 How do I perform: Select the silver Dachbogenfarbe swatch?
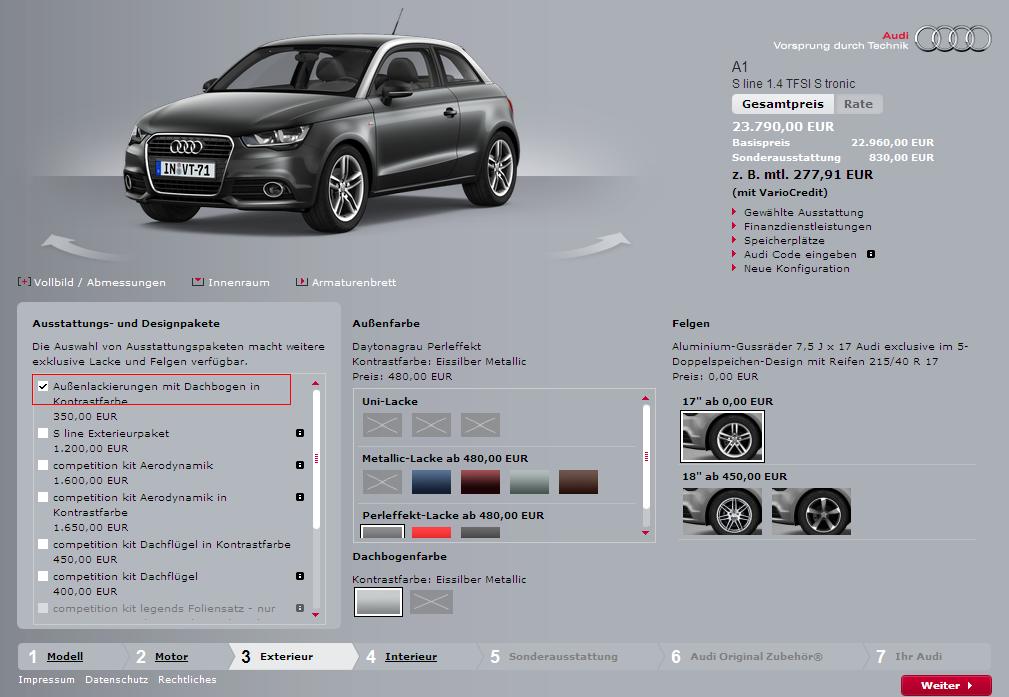378,602
